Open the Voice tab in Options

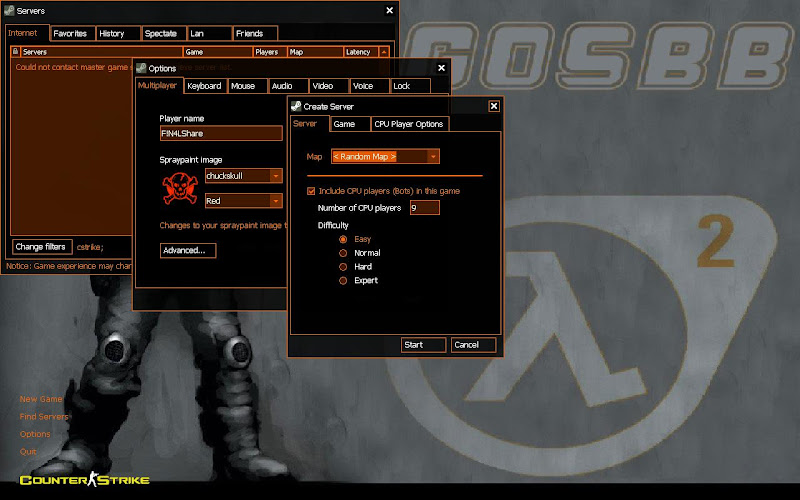click(x=370, y=86)
